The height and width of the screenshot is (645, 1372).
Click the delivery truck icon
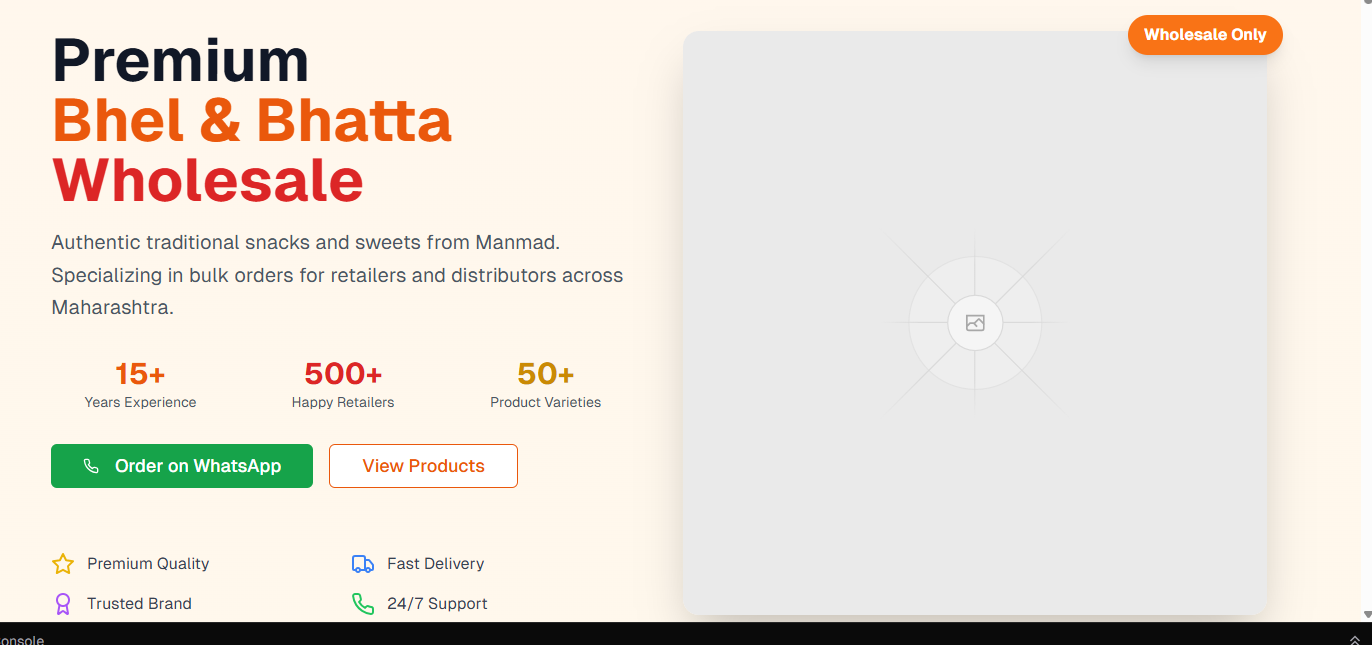click(363, 564)
